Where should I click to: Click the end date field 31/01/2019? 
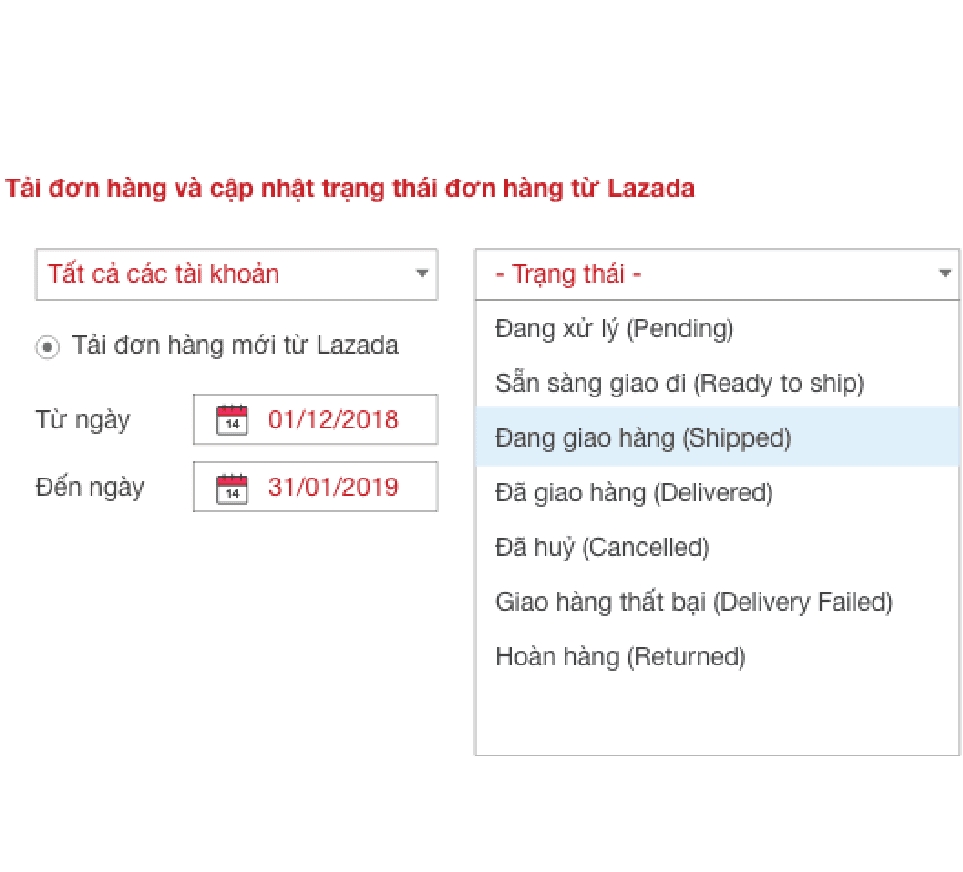coord(333,487)
